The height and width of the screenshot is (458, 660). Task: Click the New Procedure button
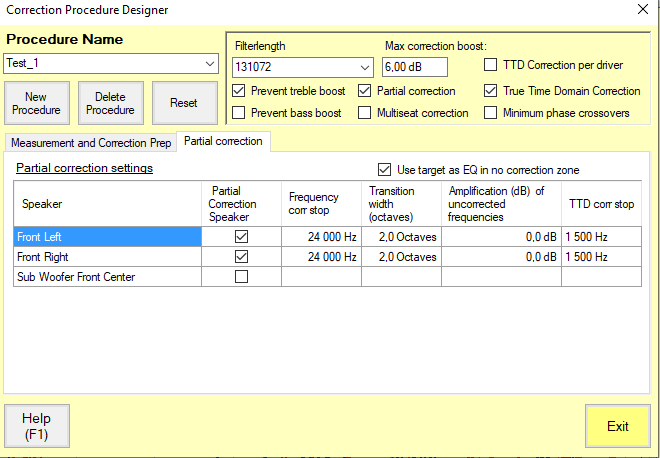point(36,103)
